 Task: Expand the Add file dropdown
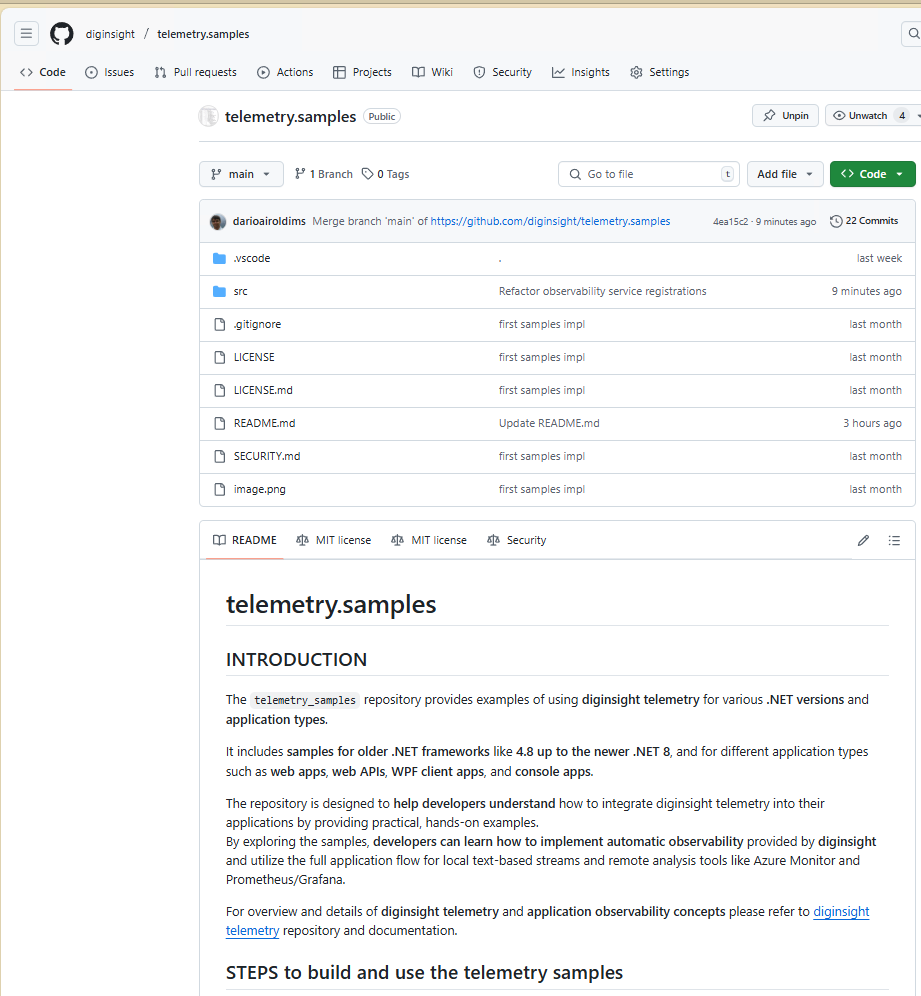pos(785,173)
